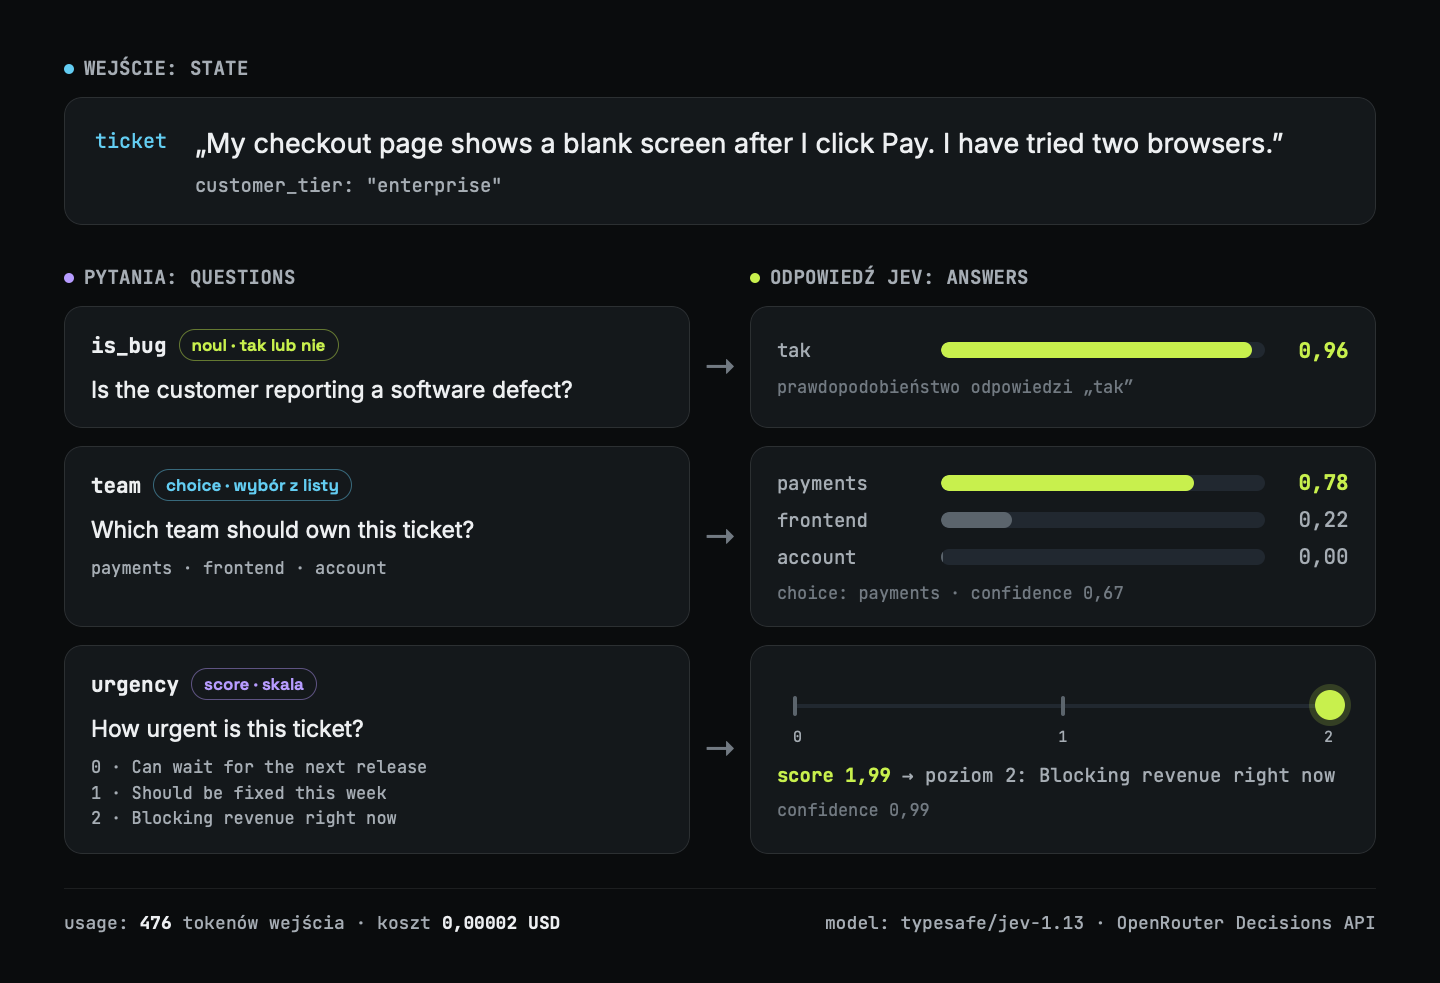Click the 0,78 payments value
Screen dimensions: 1440x983
tap(1323, 483)
